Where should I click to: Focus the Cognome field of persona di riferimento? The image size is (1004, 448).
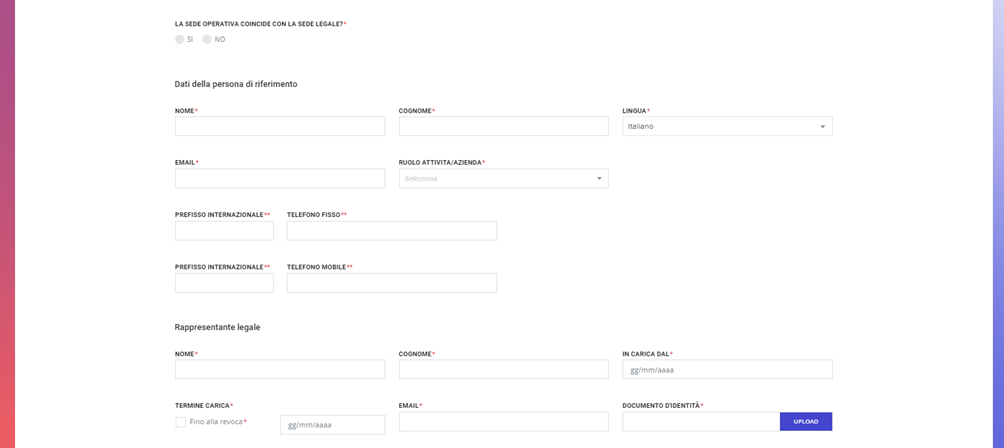(x=503, y=126)
